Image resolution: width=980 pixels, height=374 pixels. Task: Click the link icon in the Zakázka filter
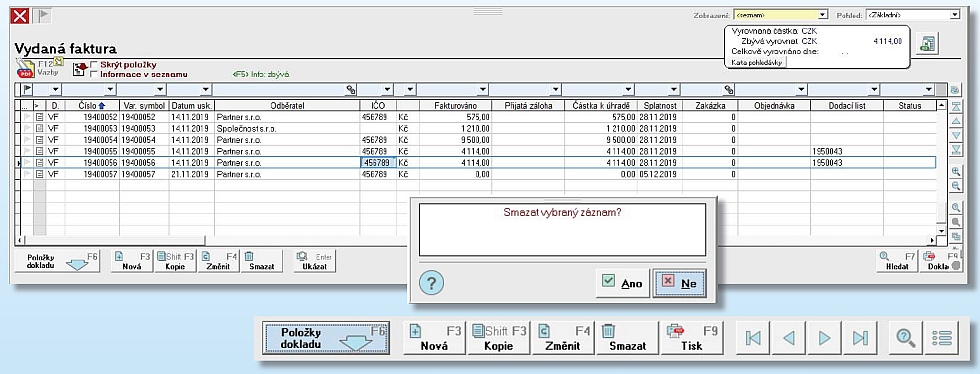pos(728,90)
